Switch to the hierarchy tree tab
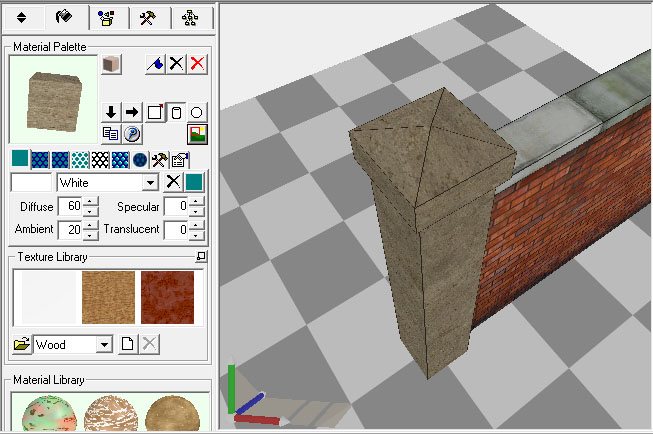653x434 pixels. pyautogui.click(x=190, y=18)
